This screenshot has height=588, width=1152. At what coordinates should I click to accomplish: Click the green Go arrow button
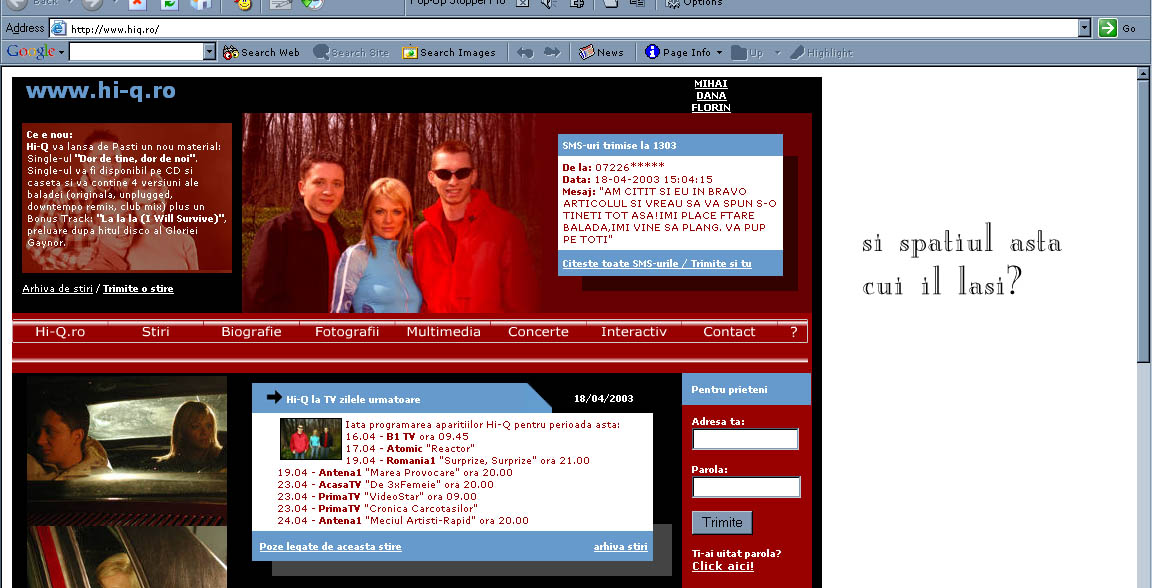(x=1107, y=29)
